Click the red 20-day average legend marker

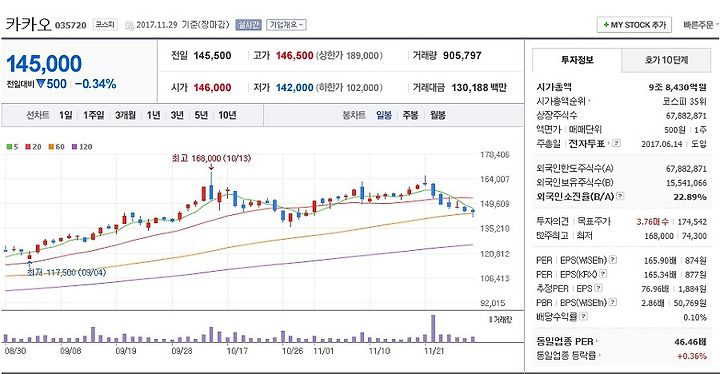tap(28, 147)
